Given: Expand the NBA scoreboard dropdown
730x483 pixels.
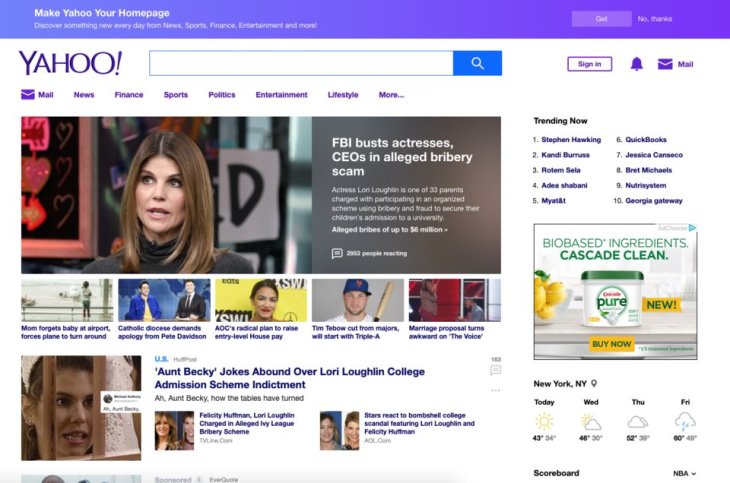Looking at the screenshot, I should pos(685,473).
